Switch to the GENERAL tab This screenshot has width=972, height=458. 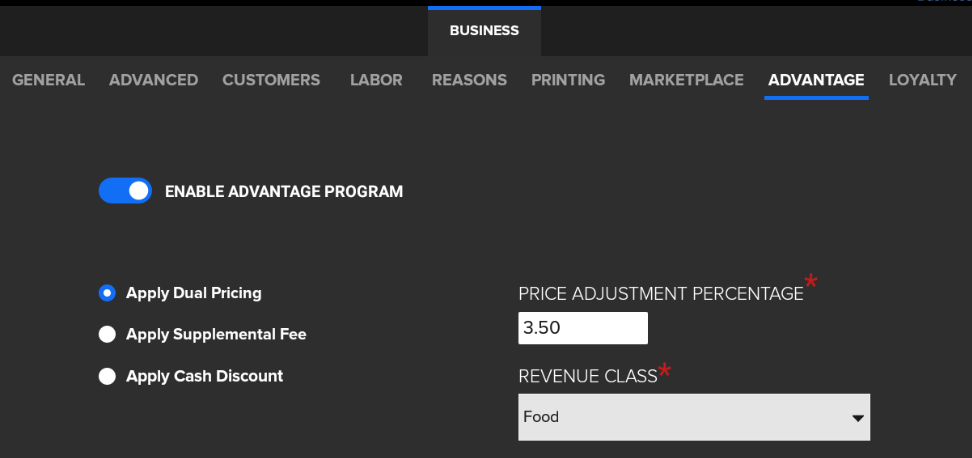click(x=48, y=80)
